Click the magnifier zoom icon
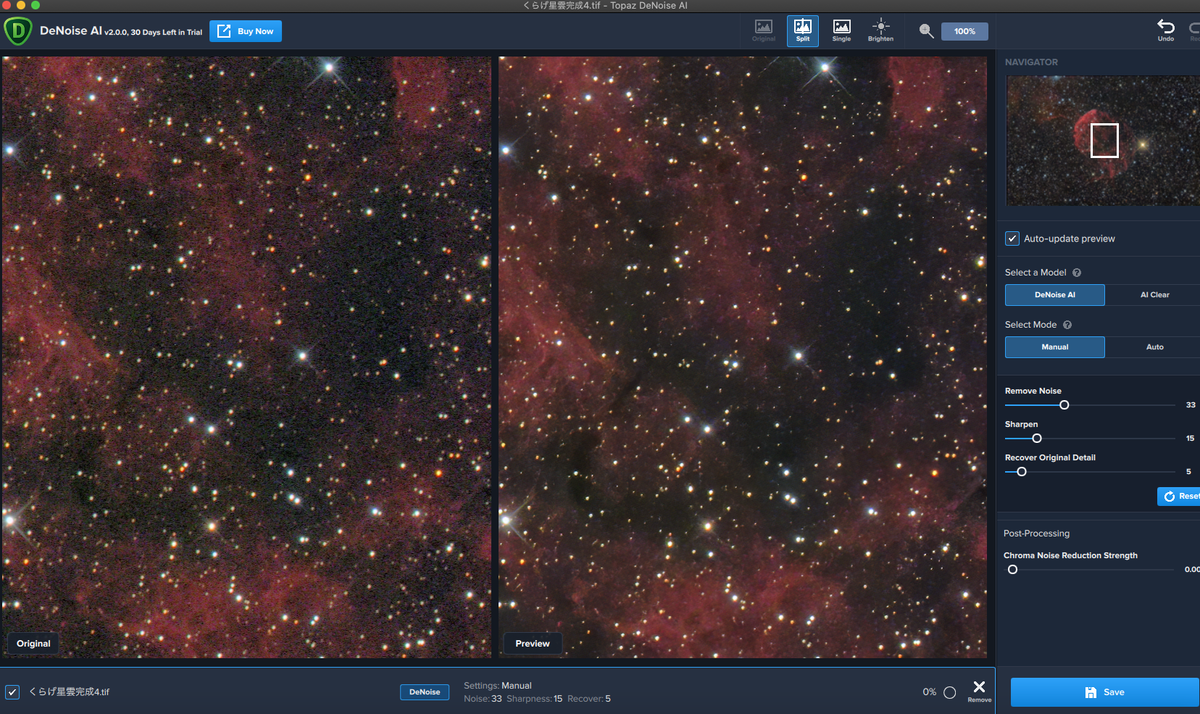The height and width of the screenshot is (714, 1200). coord(927,31)
